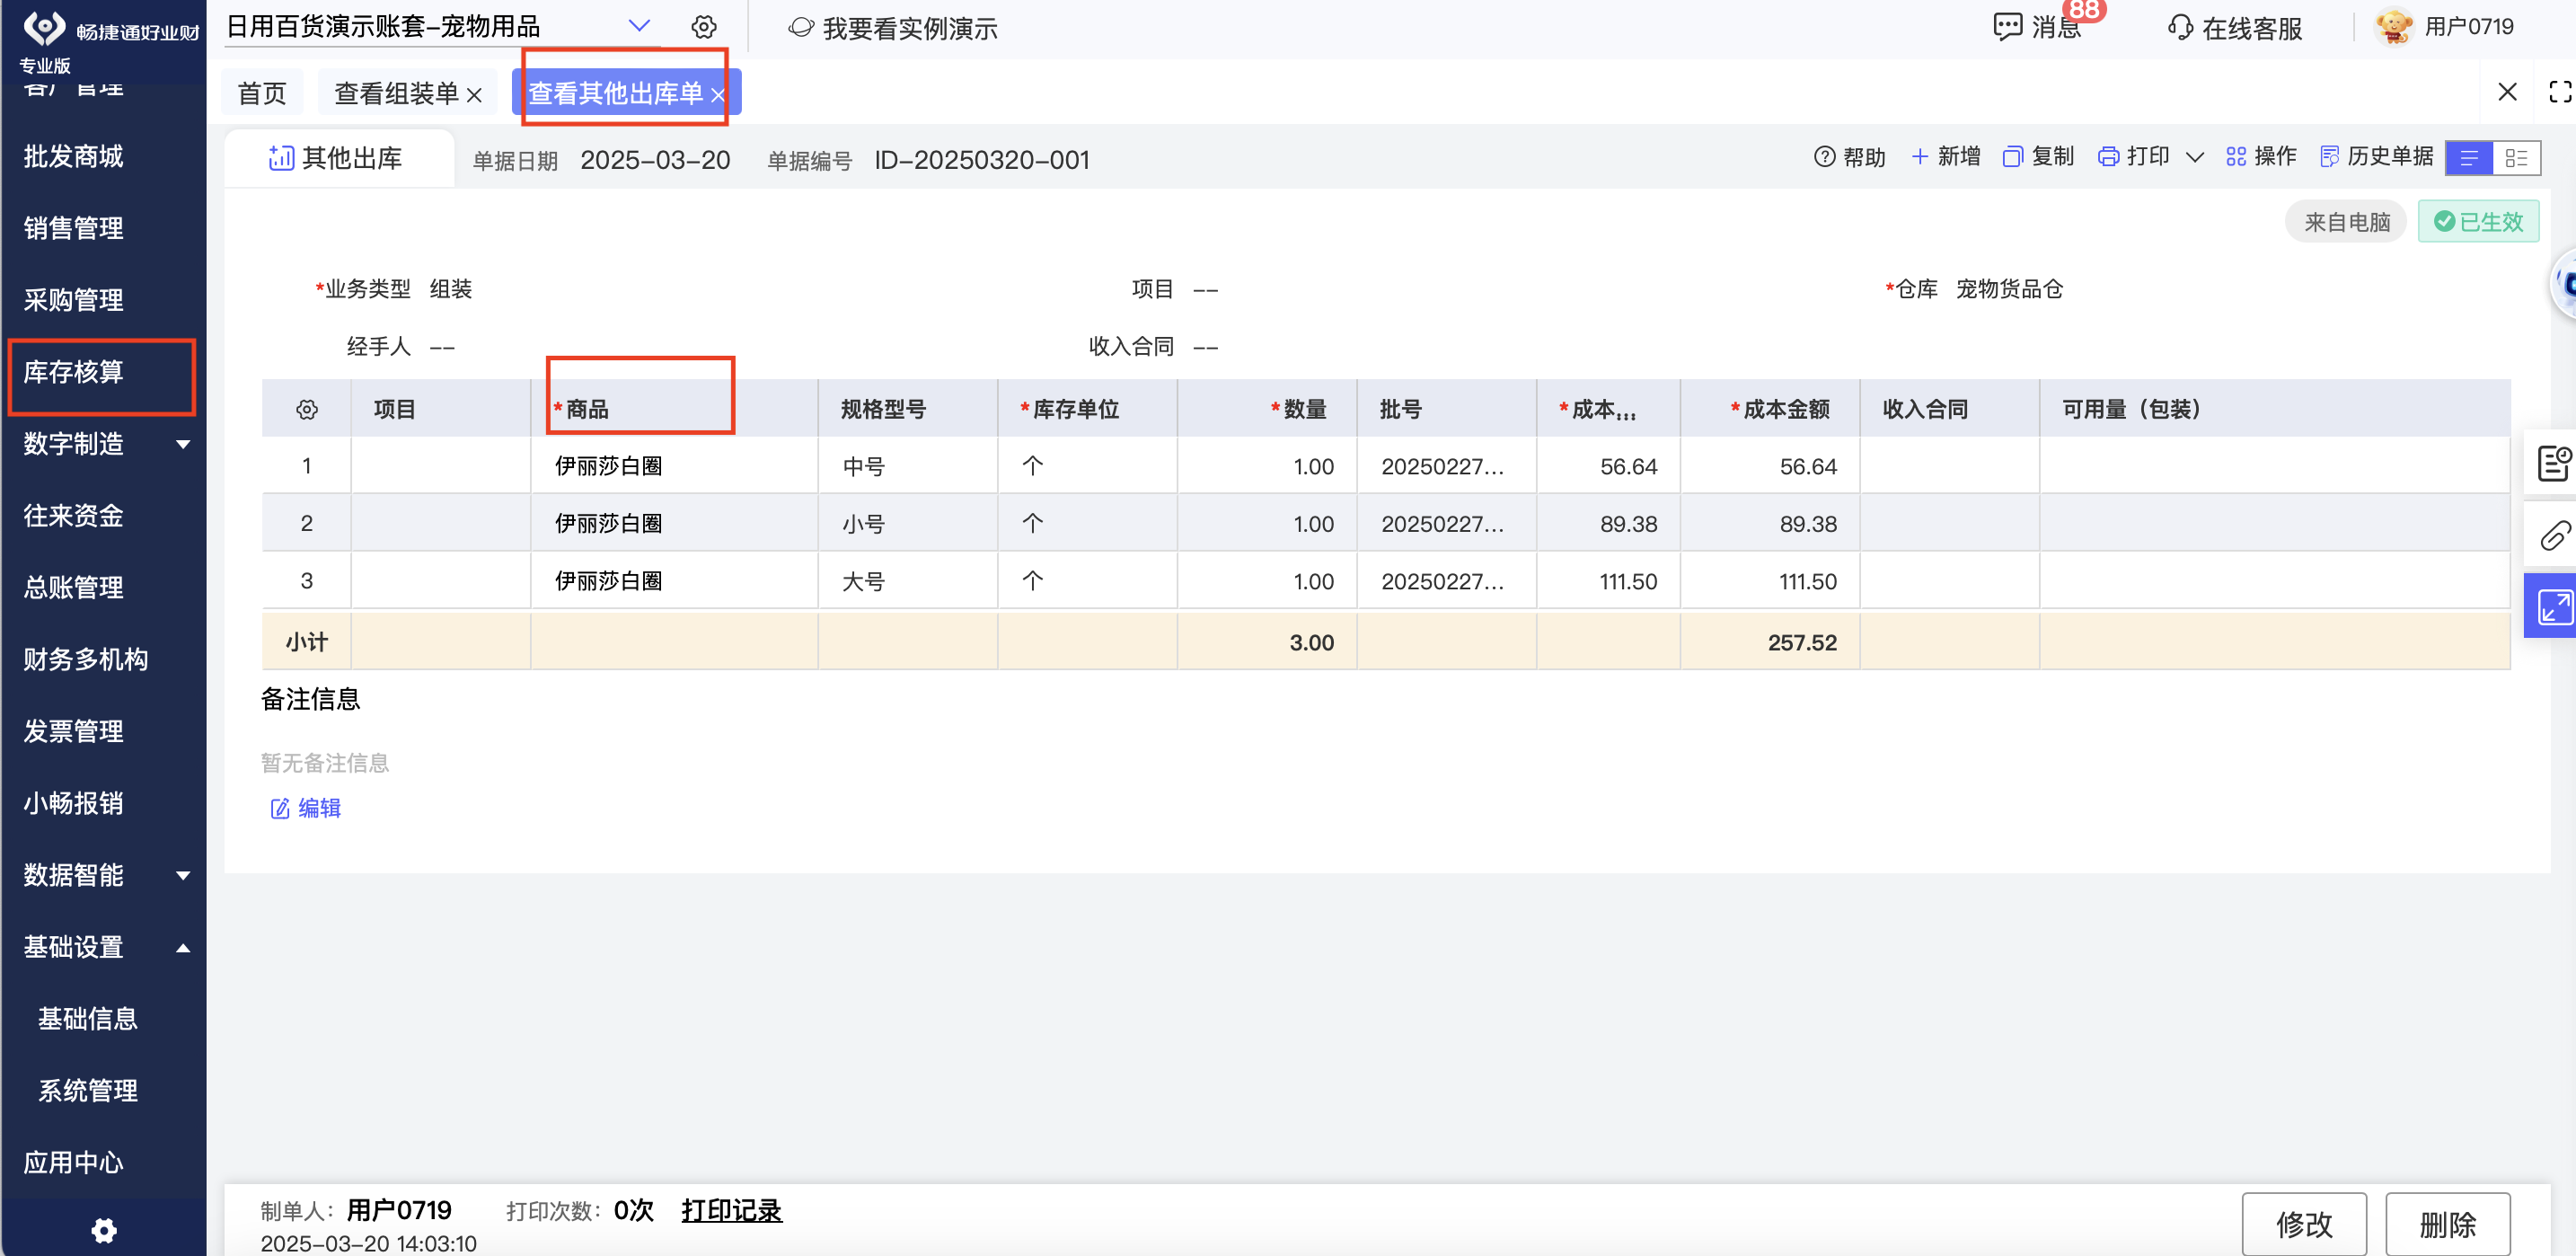
Task: Click 我要看实例演示 demo link
Action: point(893,28)
